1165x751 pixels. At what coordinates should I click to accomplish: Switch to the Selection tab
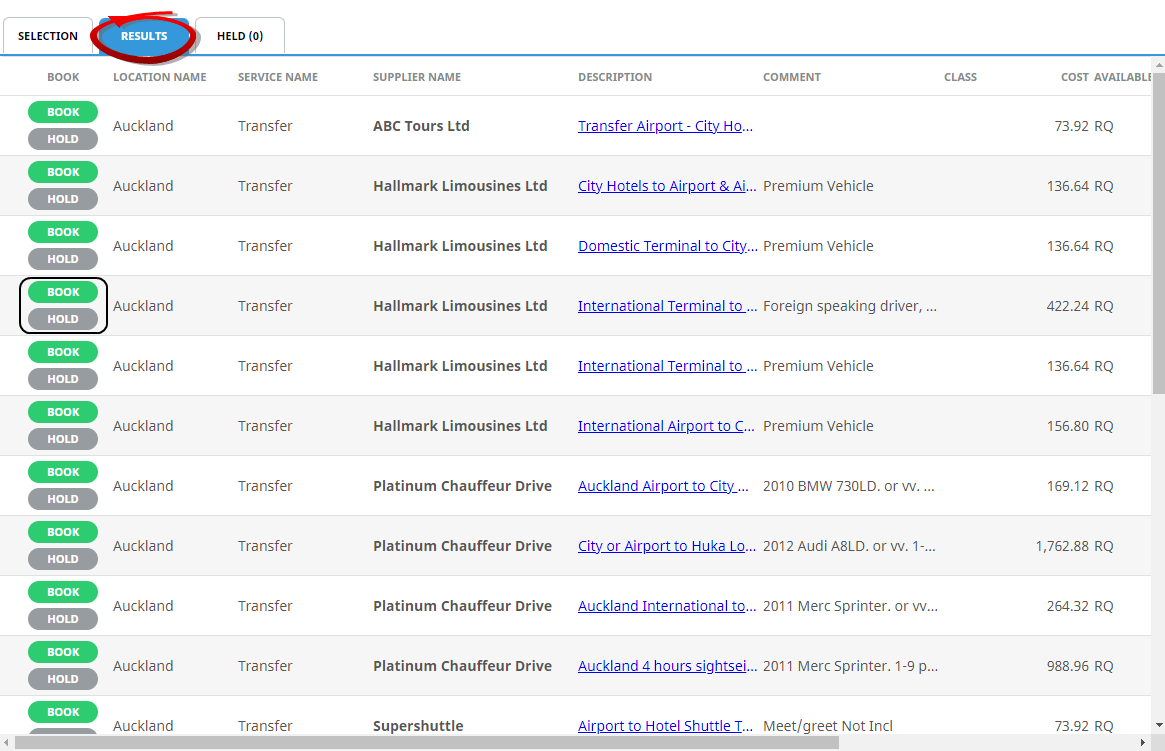tap(48, 36)
